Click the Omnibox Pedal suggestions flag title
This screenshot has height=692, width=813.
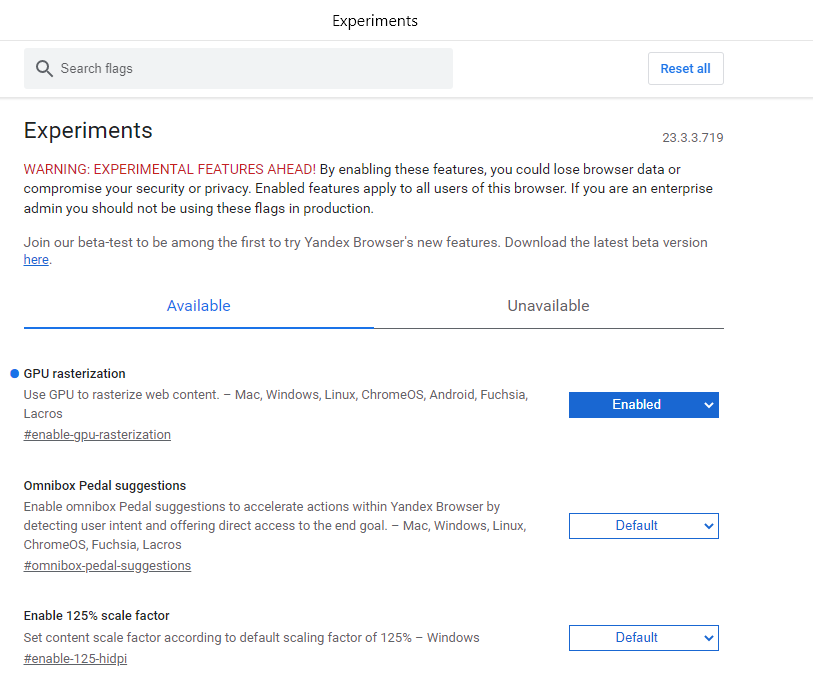click(105, 485)
